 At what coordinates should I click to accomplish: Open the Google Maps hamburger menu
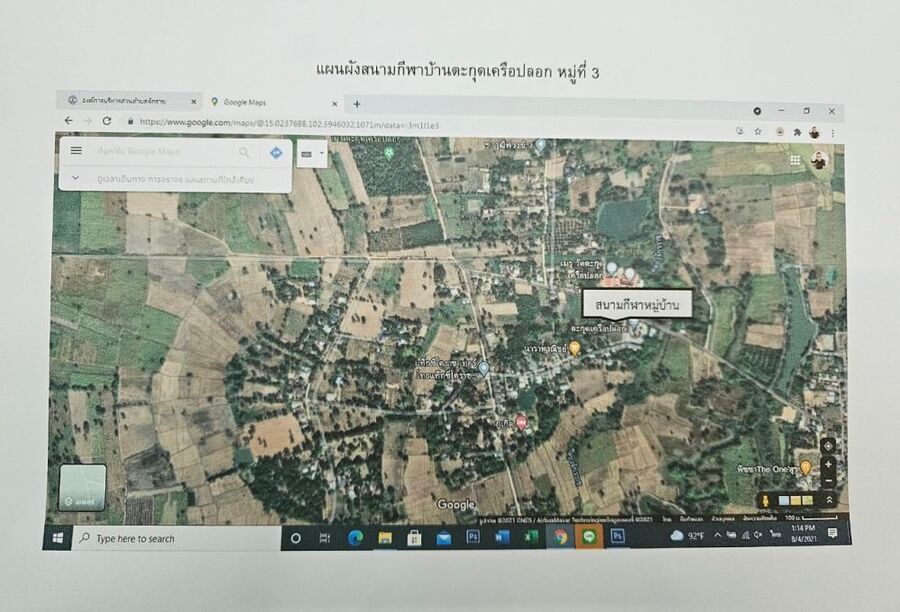pos(76,151)
